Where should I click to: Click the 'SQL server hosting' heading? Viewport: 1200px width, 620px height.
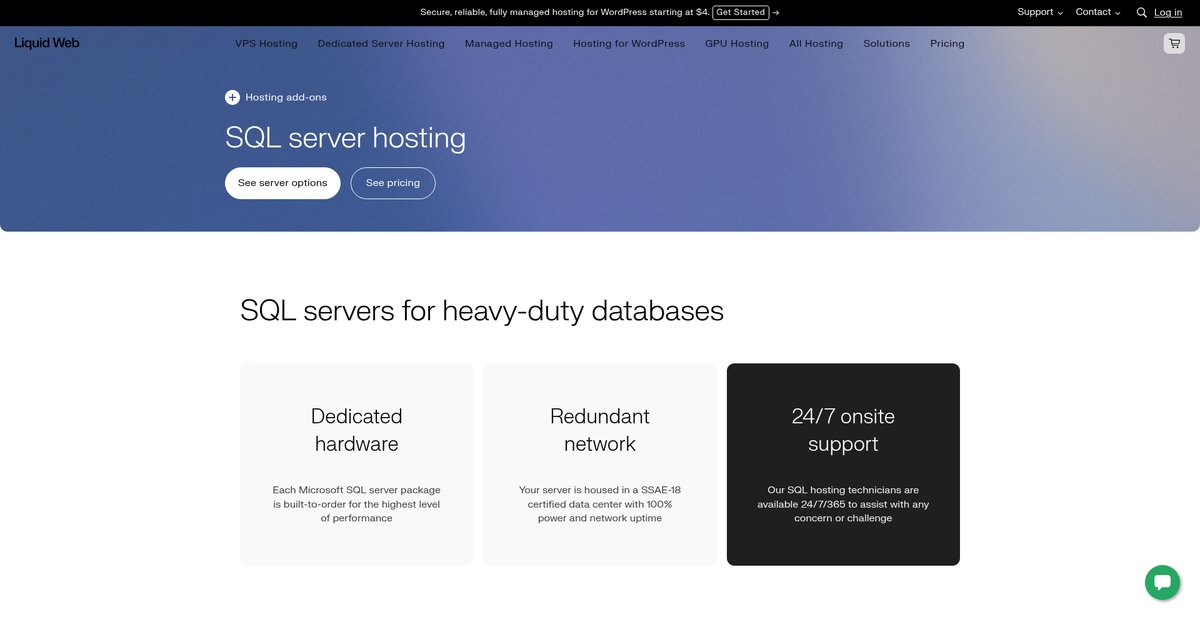[346, 137]
